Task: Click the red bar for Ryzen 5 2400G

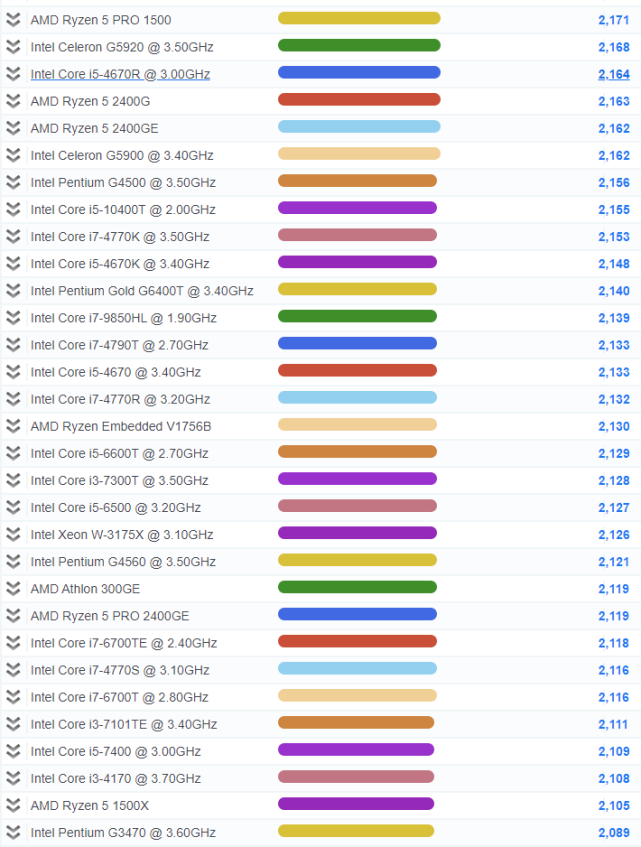Action: tap(359, 99)
